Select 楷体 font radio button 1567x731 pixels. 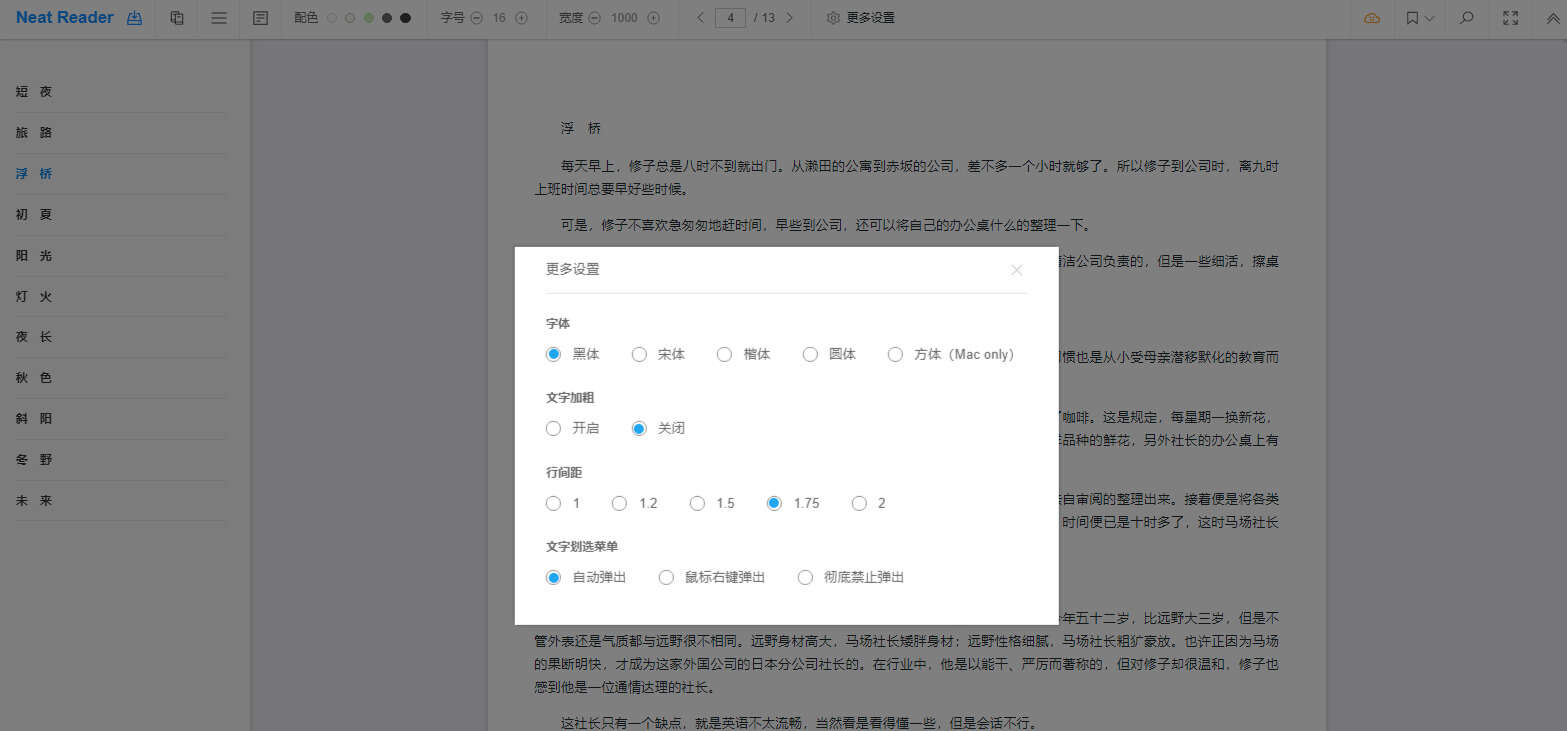click(725, 354)
